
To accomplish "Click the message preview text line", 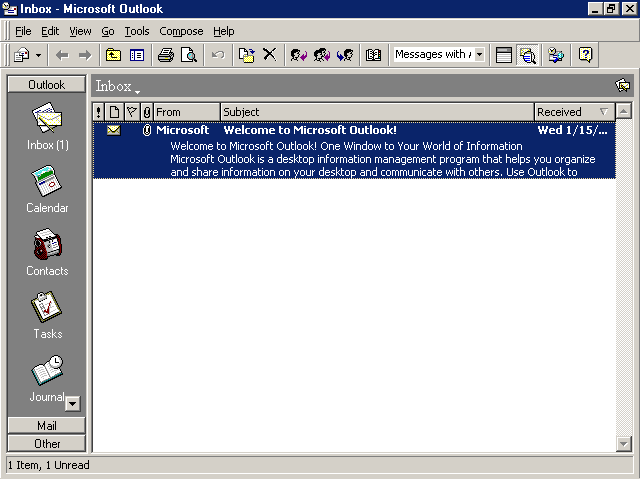I will [383, 159].
